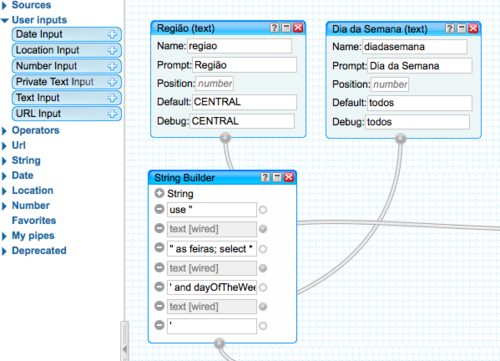The image size is (500, 361).
Task: Click Position field in Dia da Semana module
Action: 390,84
